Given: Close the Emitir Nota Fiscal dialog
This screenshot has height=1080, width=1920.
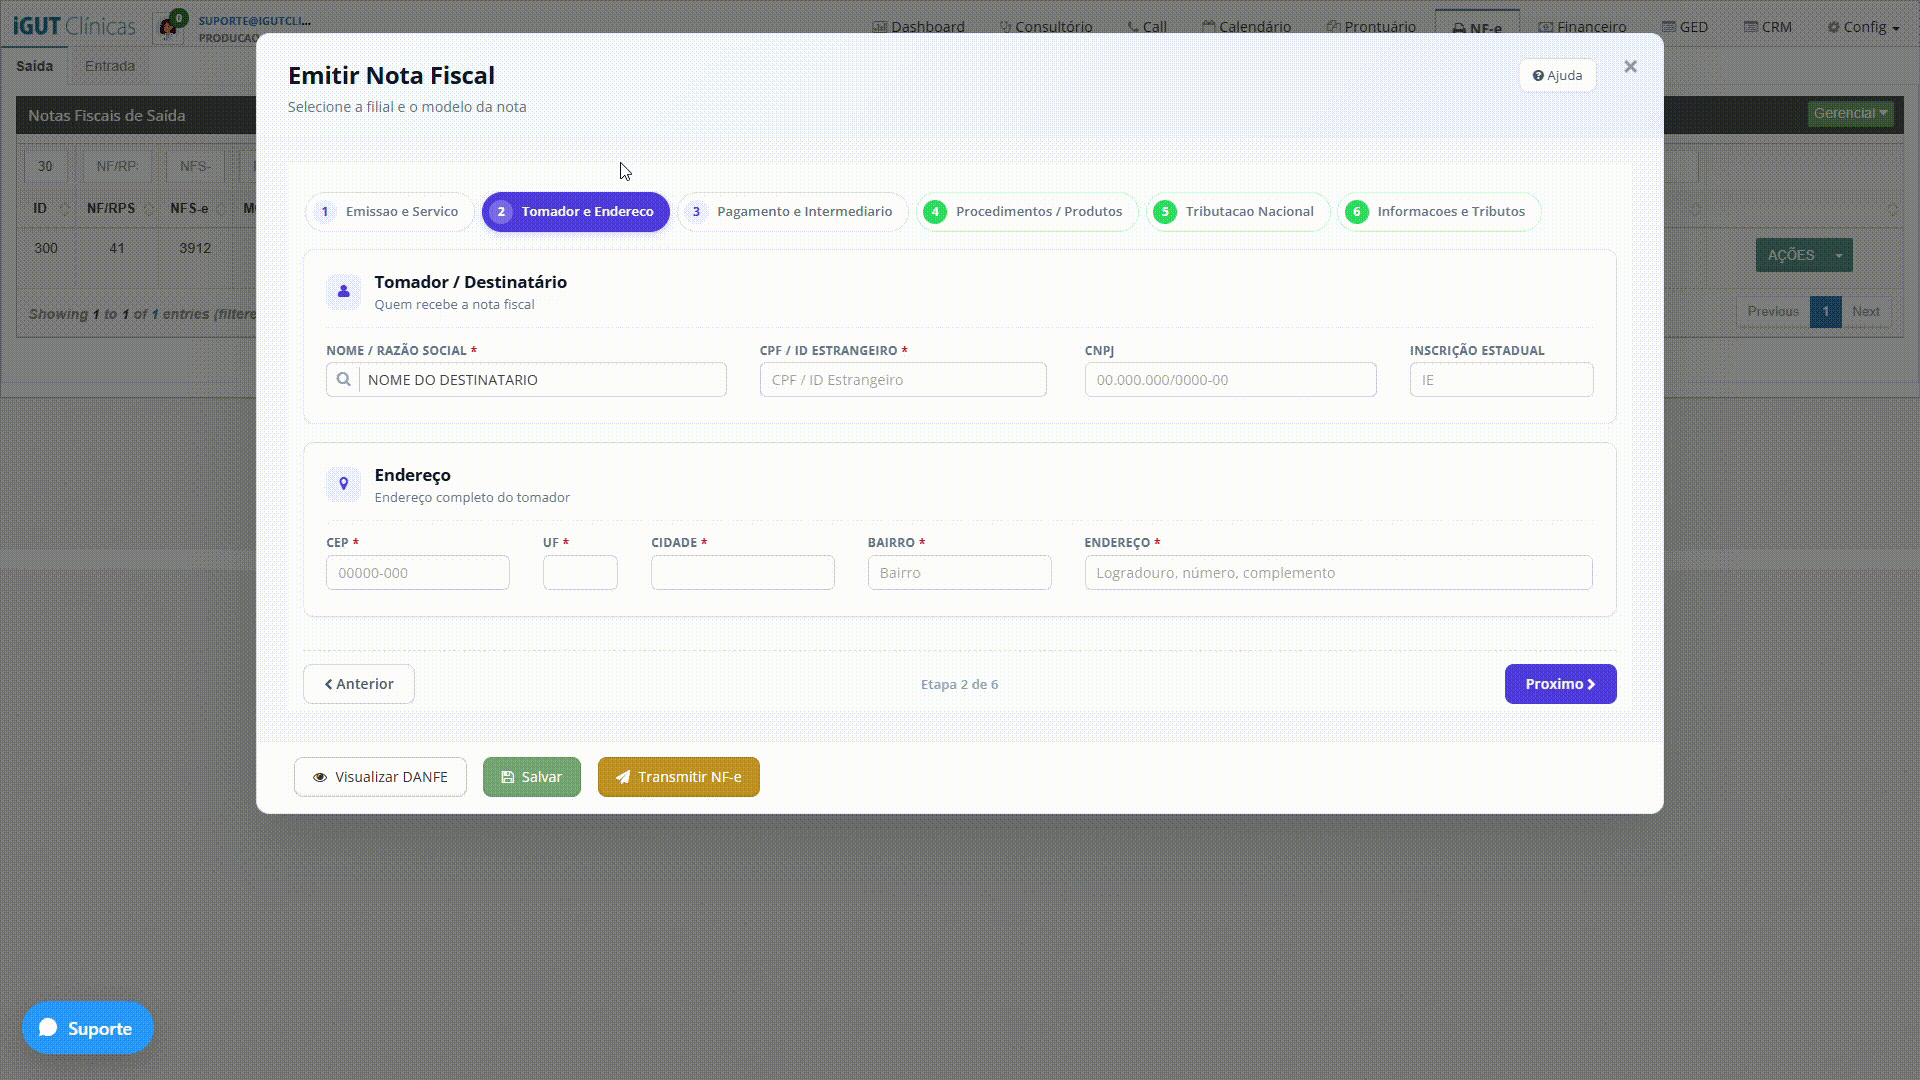Looking at the screenshot, I should coord(1630,66).
